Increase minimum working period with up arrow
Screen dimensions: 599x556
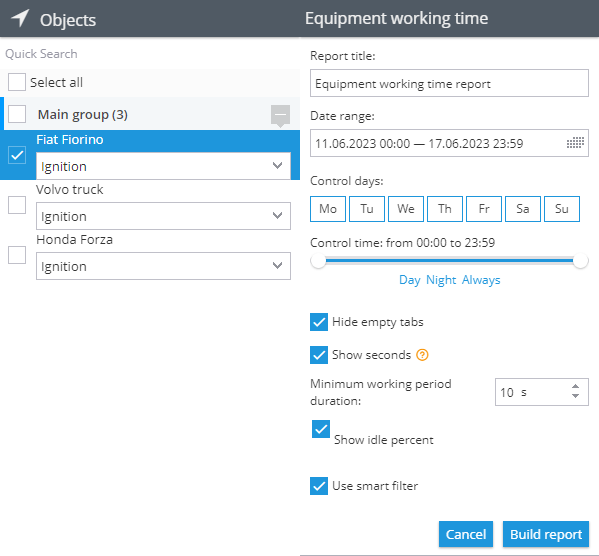(x=575, y=386)
